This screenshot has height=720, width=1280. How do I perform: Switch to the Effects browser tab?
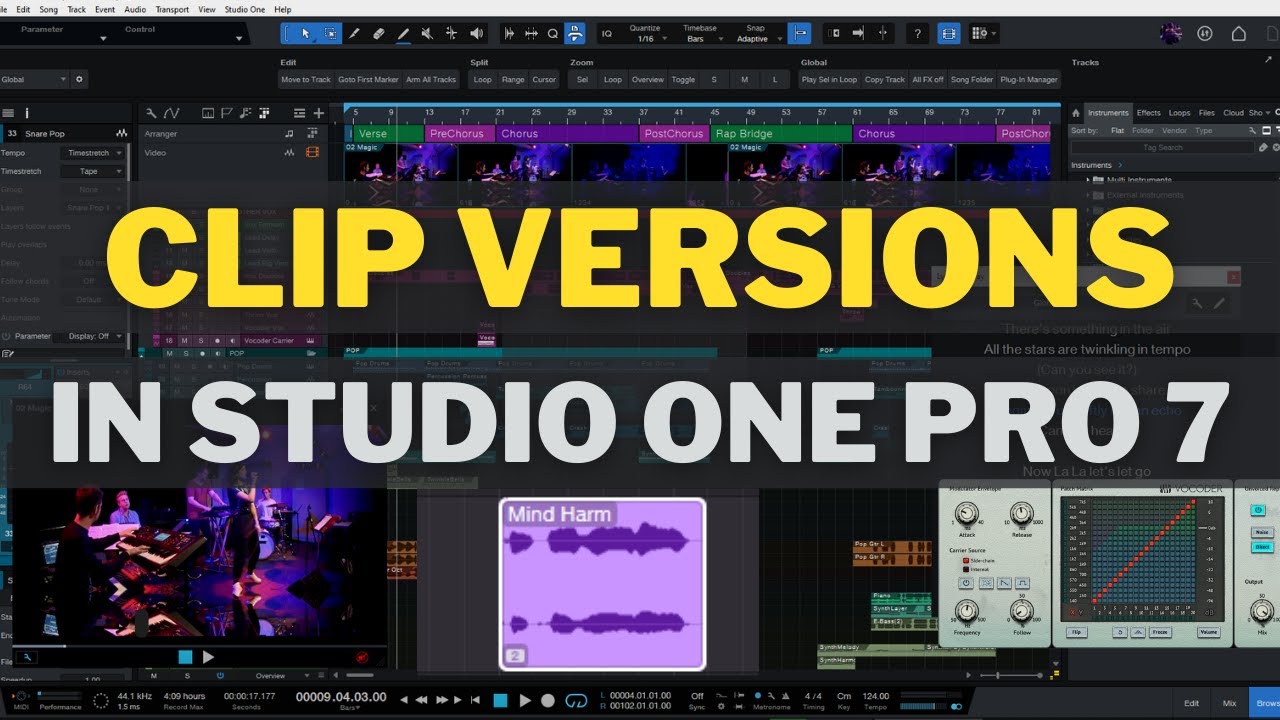(x=1149, y=113)
